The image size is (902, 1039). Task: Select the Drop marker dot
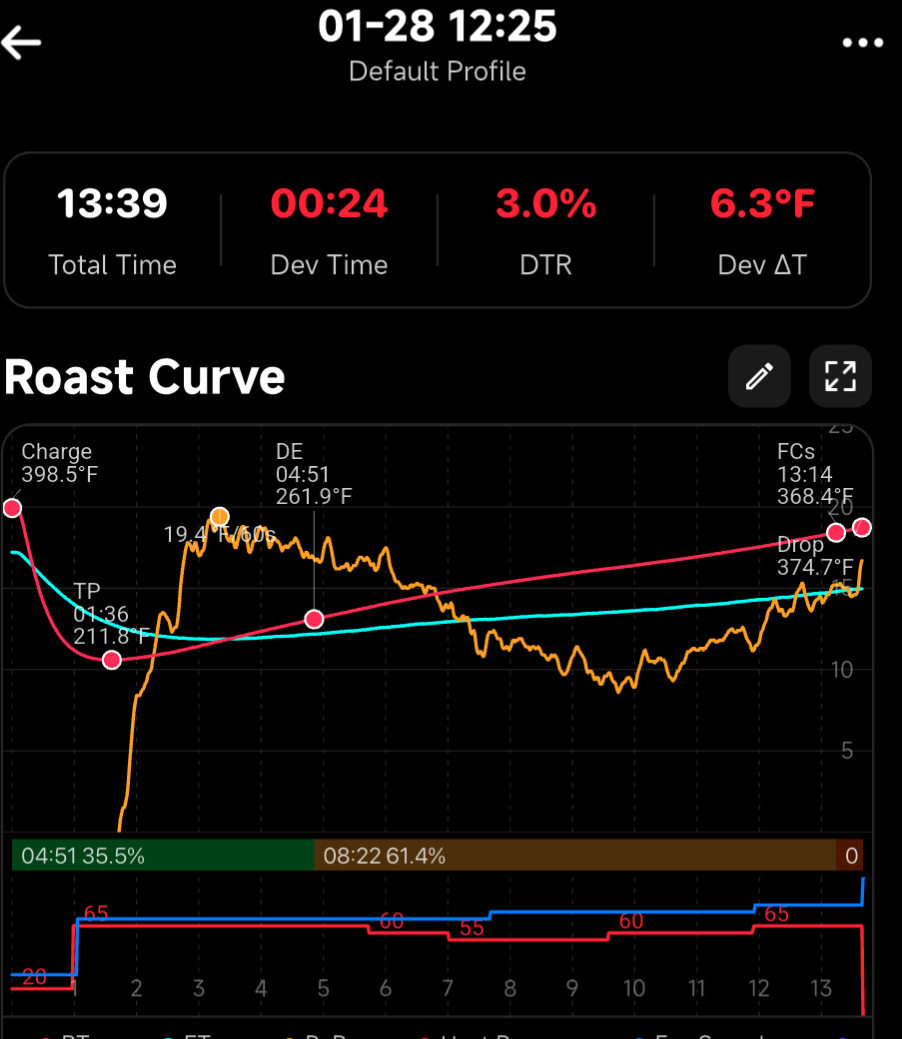862,527
